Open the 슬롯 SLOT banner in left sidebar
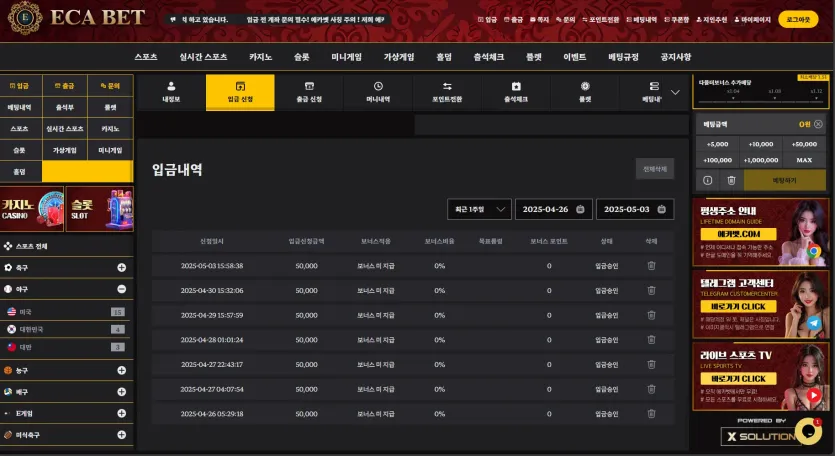 (x=100, y=209)
